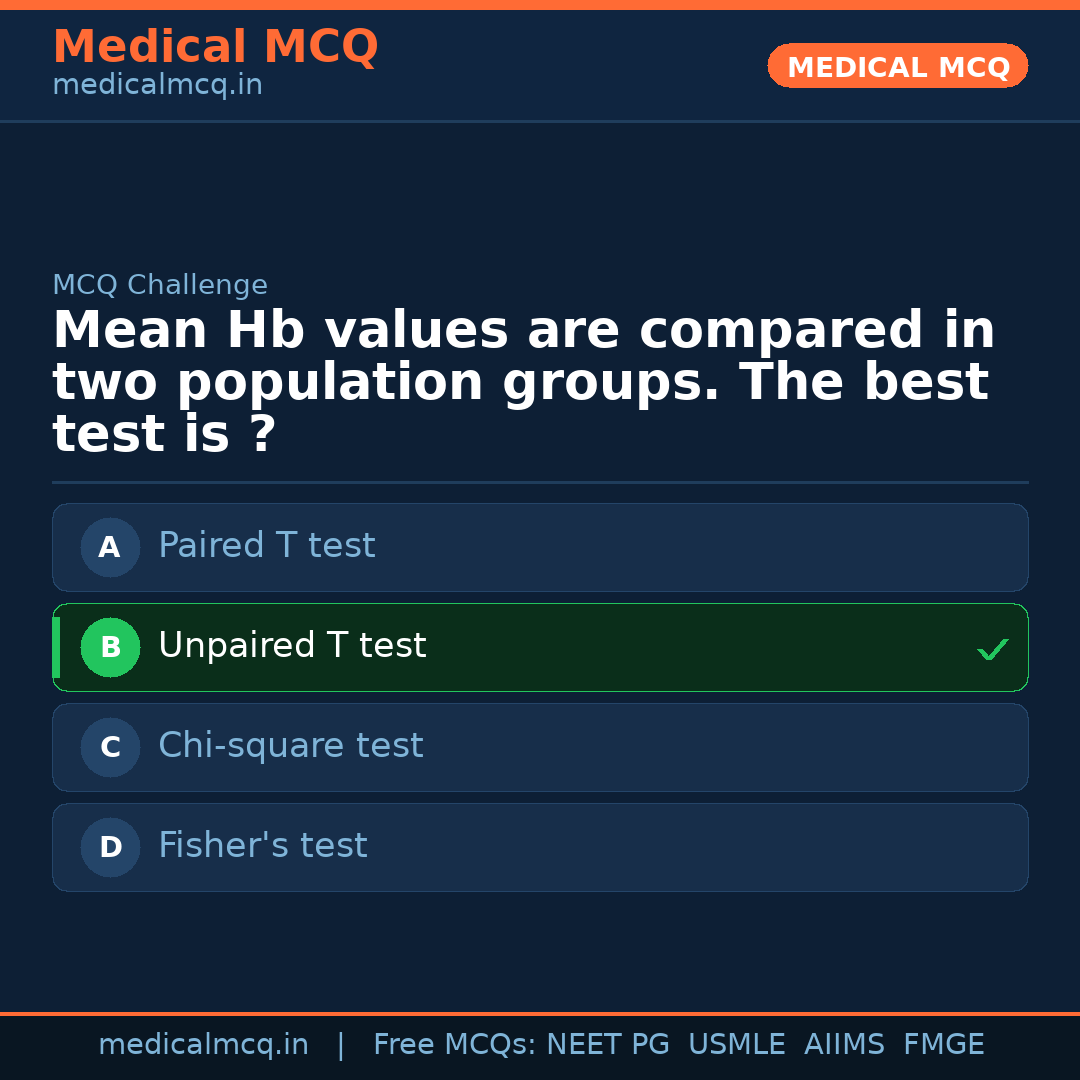1080x1080 pixels.
Task: Open the USMLE section in footer
Action: [x=737, y=1043]
